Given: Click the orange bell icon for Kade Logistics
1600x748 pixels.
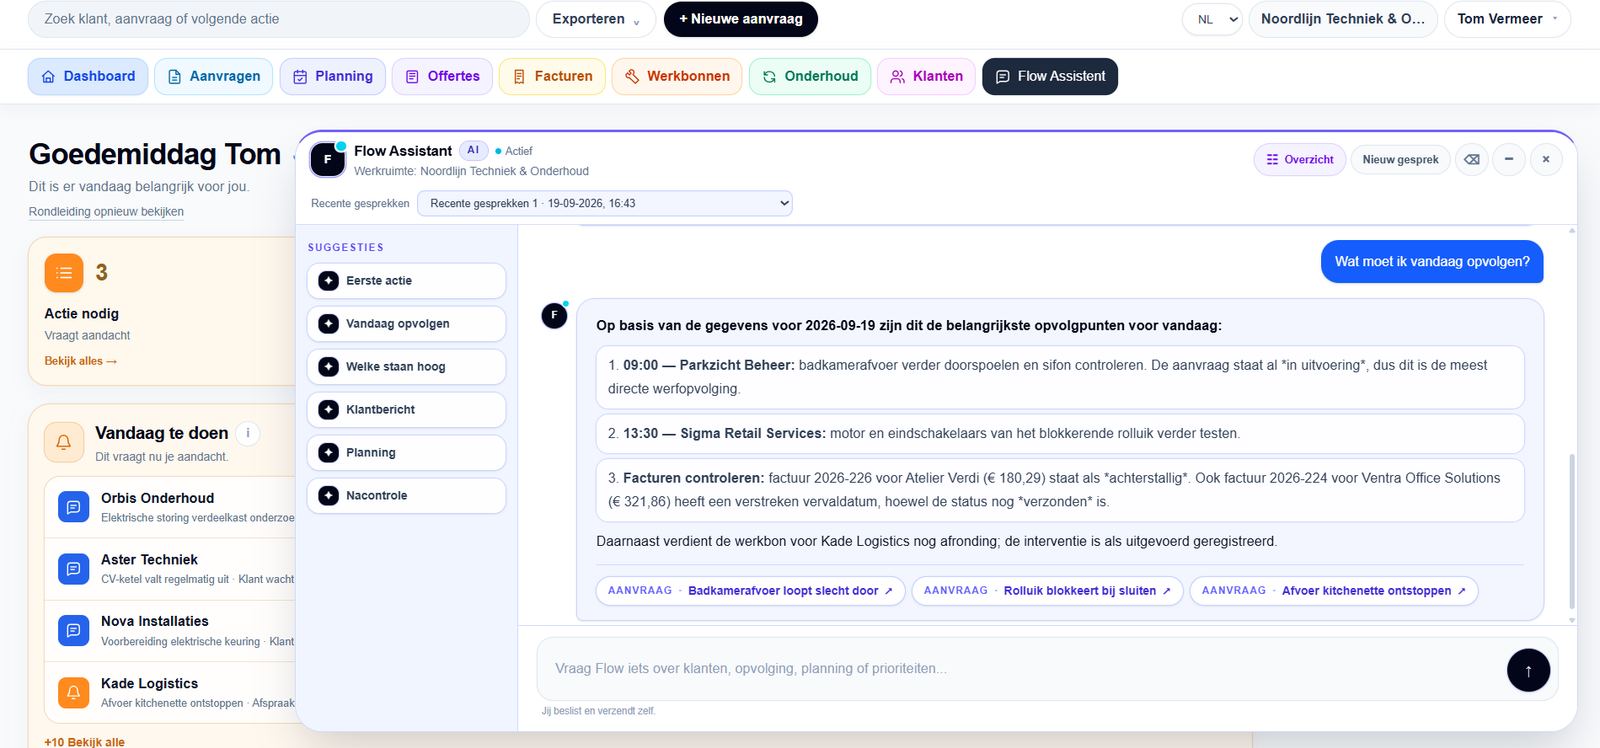Looking at the screenshot, I should (73, 692).
